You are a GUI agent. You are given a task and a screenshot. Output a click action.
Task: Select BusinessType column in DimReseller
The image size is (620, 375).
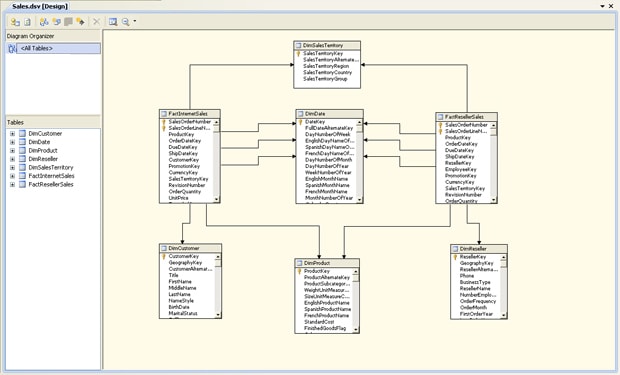click(x=475, y=282)
